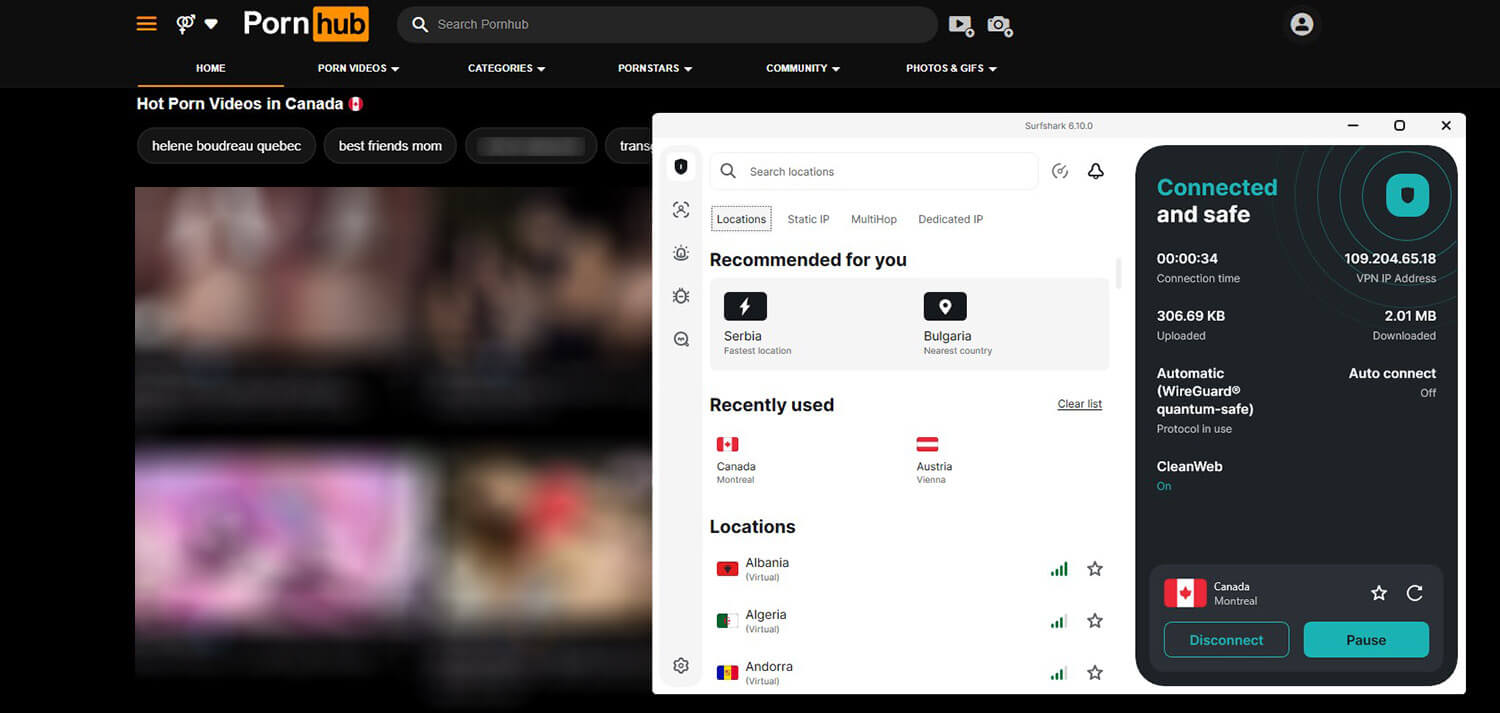
Task: Click the locations list scrollbar in Surfshark
Action: (x=1118, y=272)
